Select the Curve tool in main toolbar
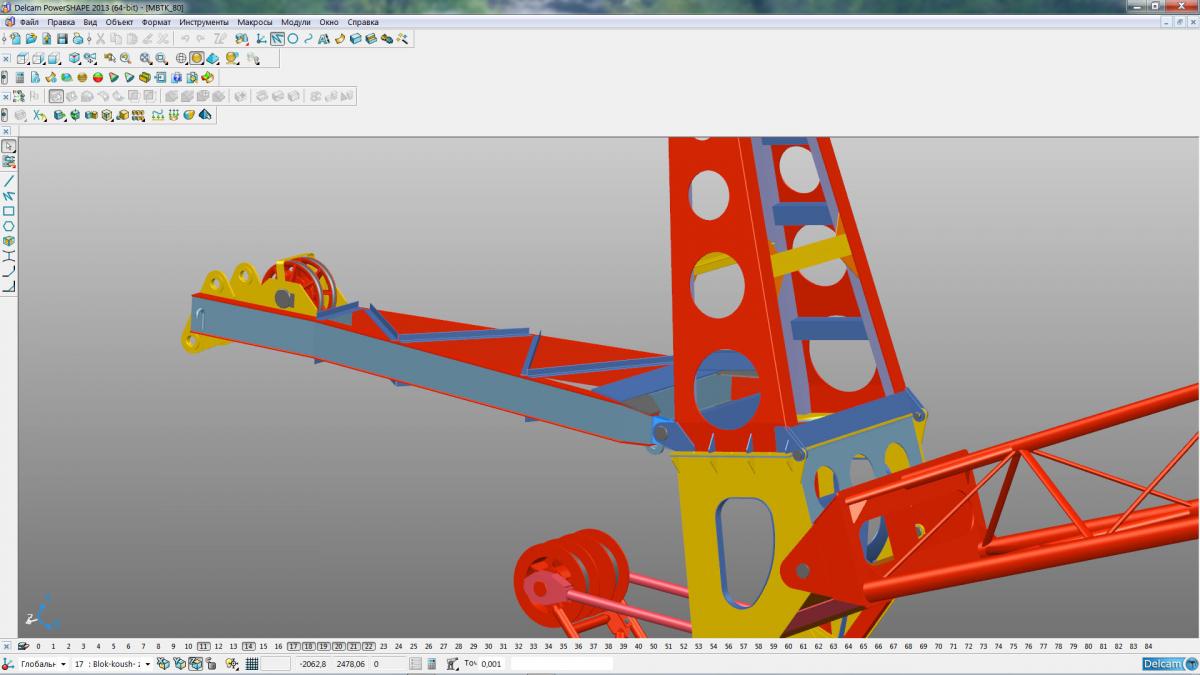 coord(308,38)
